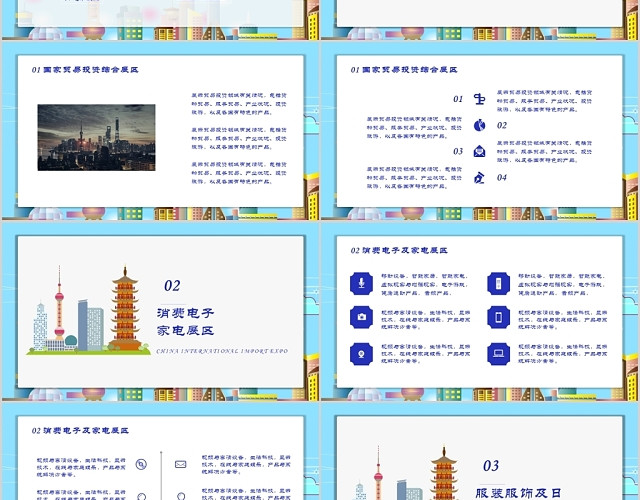This screenshot has height=500, width=640.
Task: Click the outlined mail envelope icon
Action: tap(180, 464)
